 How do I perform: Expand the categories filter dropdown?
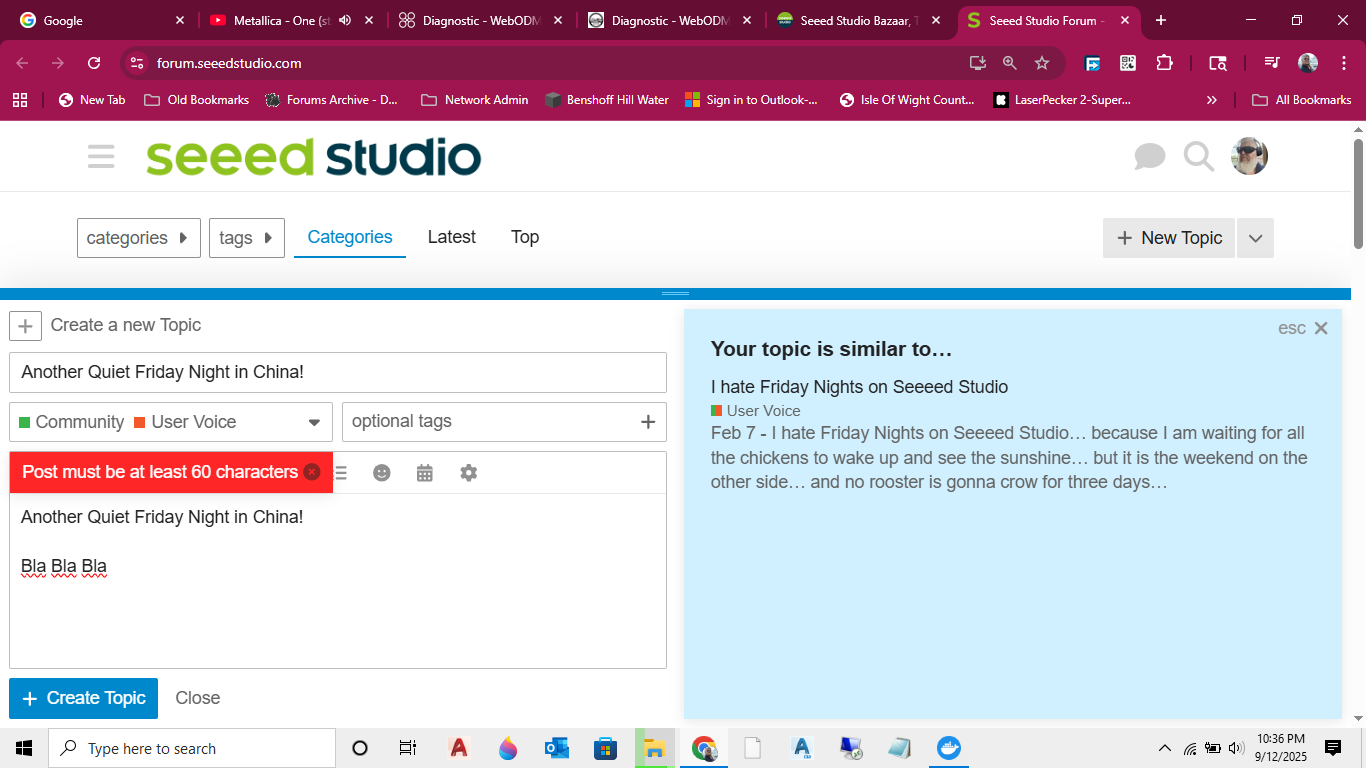tap(139, 238)
